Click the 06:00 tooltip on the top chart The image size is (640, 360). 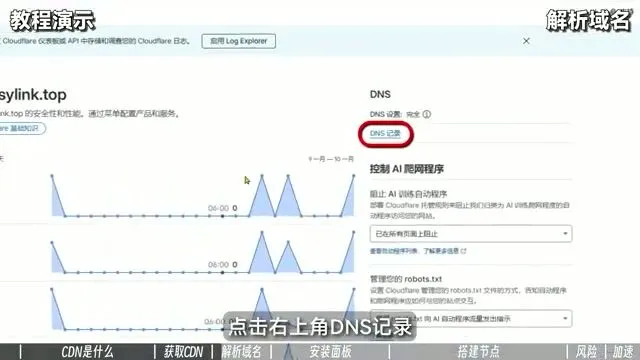tap(222, 208)
